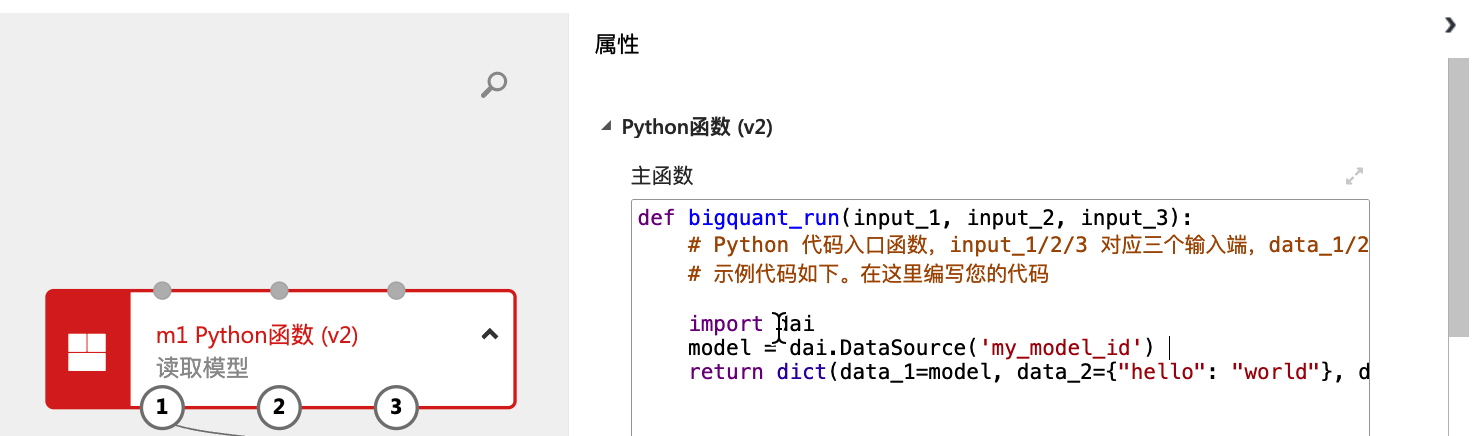This screenshot has width=1478, height=436.
Task: Click the third input port dot above m1
Action: pyautogui.click(x=396, y=290)
